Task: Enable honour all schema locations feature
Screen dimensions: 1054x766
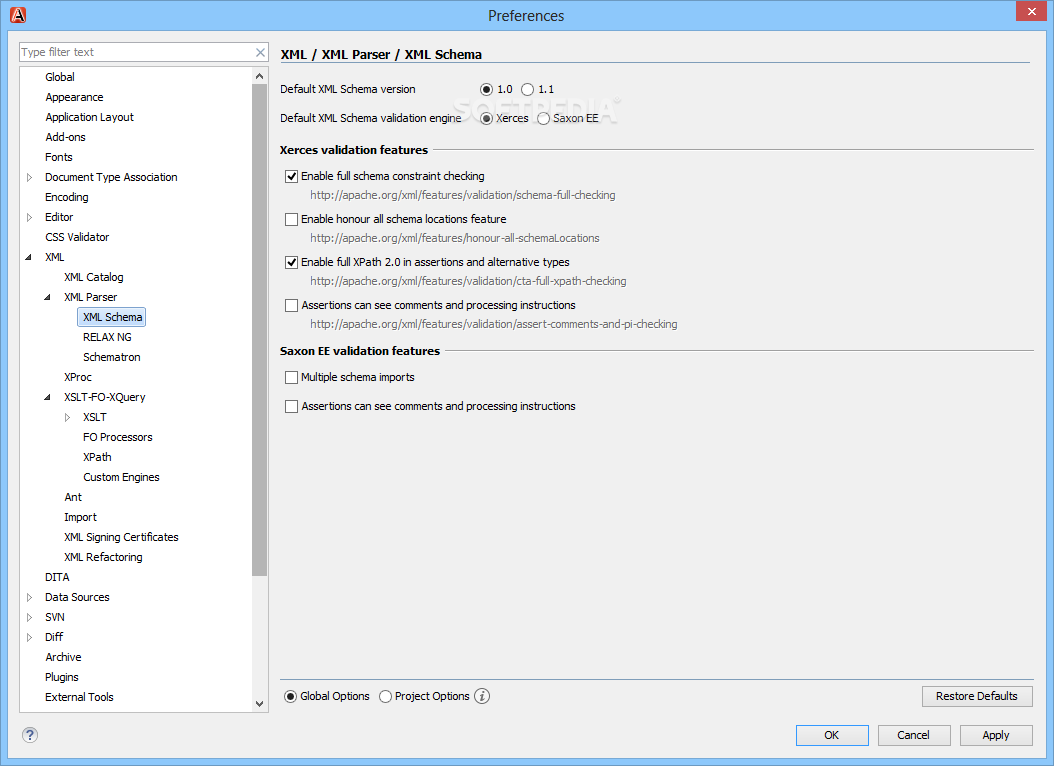Action: coord(291,220)
